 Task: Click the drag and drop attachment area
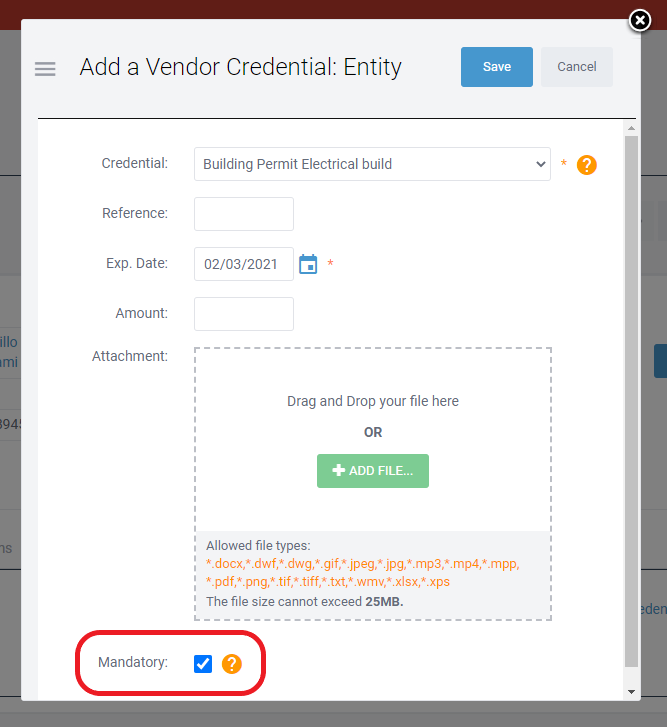(x=373, y=402)
